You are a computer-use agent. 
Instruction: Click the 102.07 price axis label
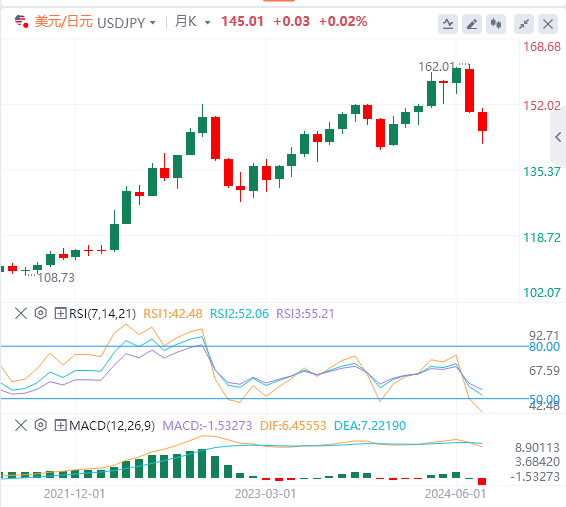pyautogui.click(x=542, y=293)
